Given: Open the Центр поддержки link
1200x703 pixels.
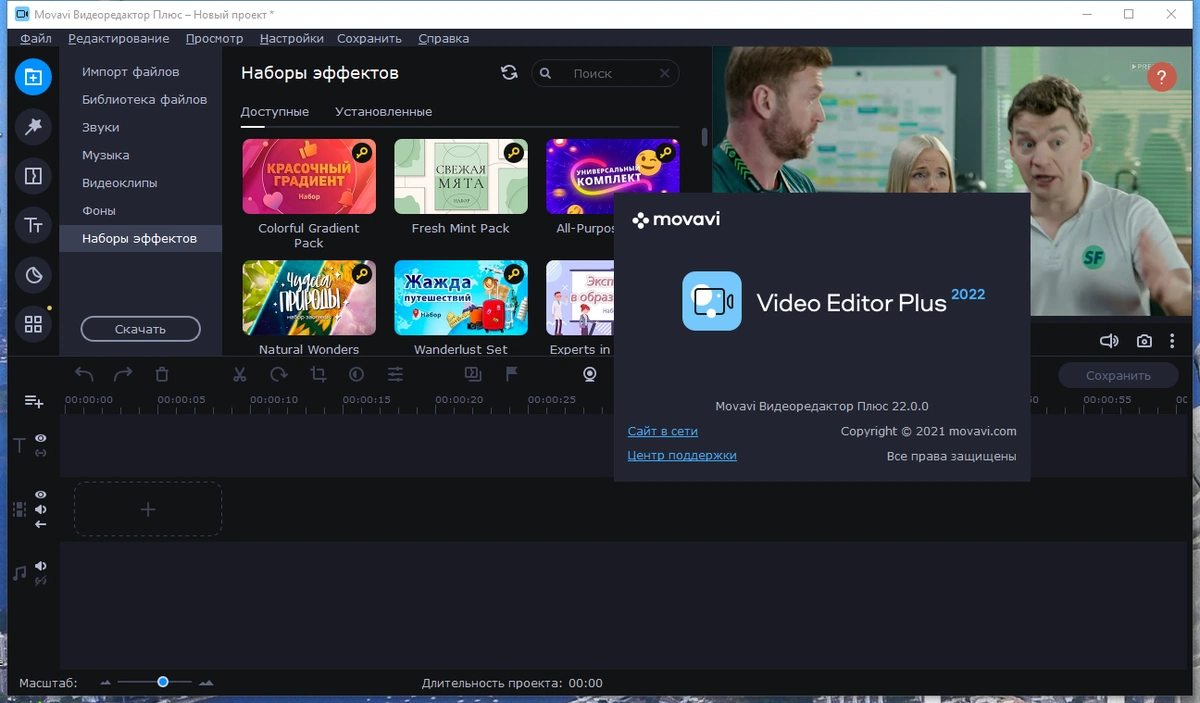Looking at the screenshot, I should coord(682,455).
